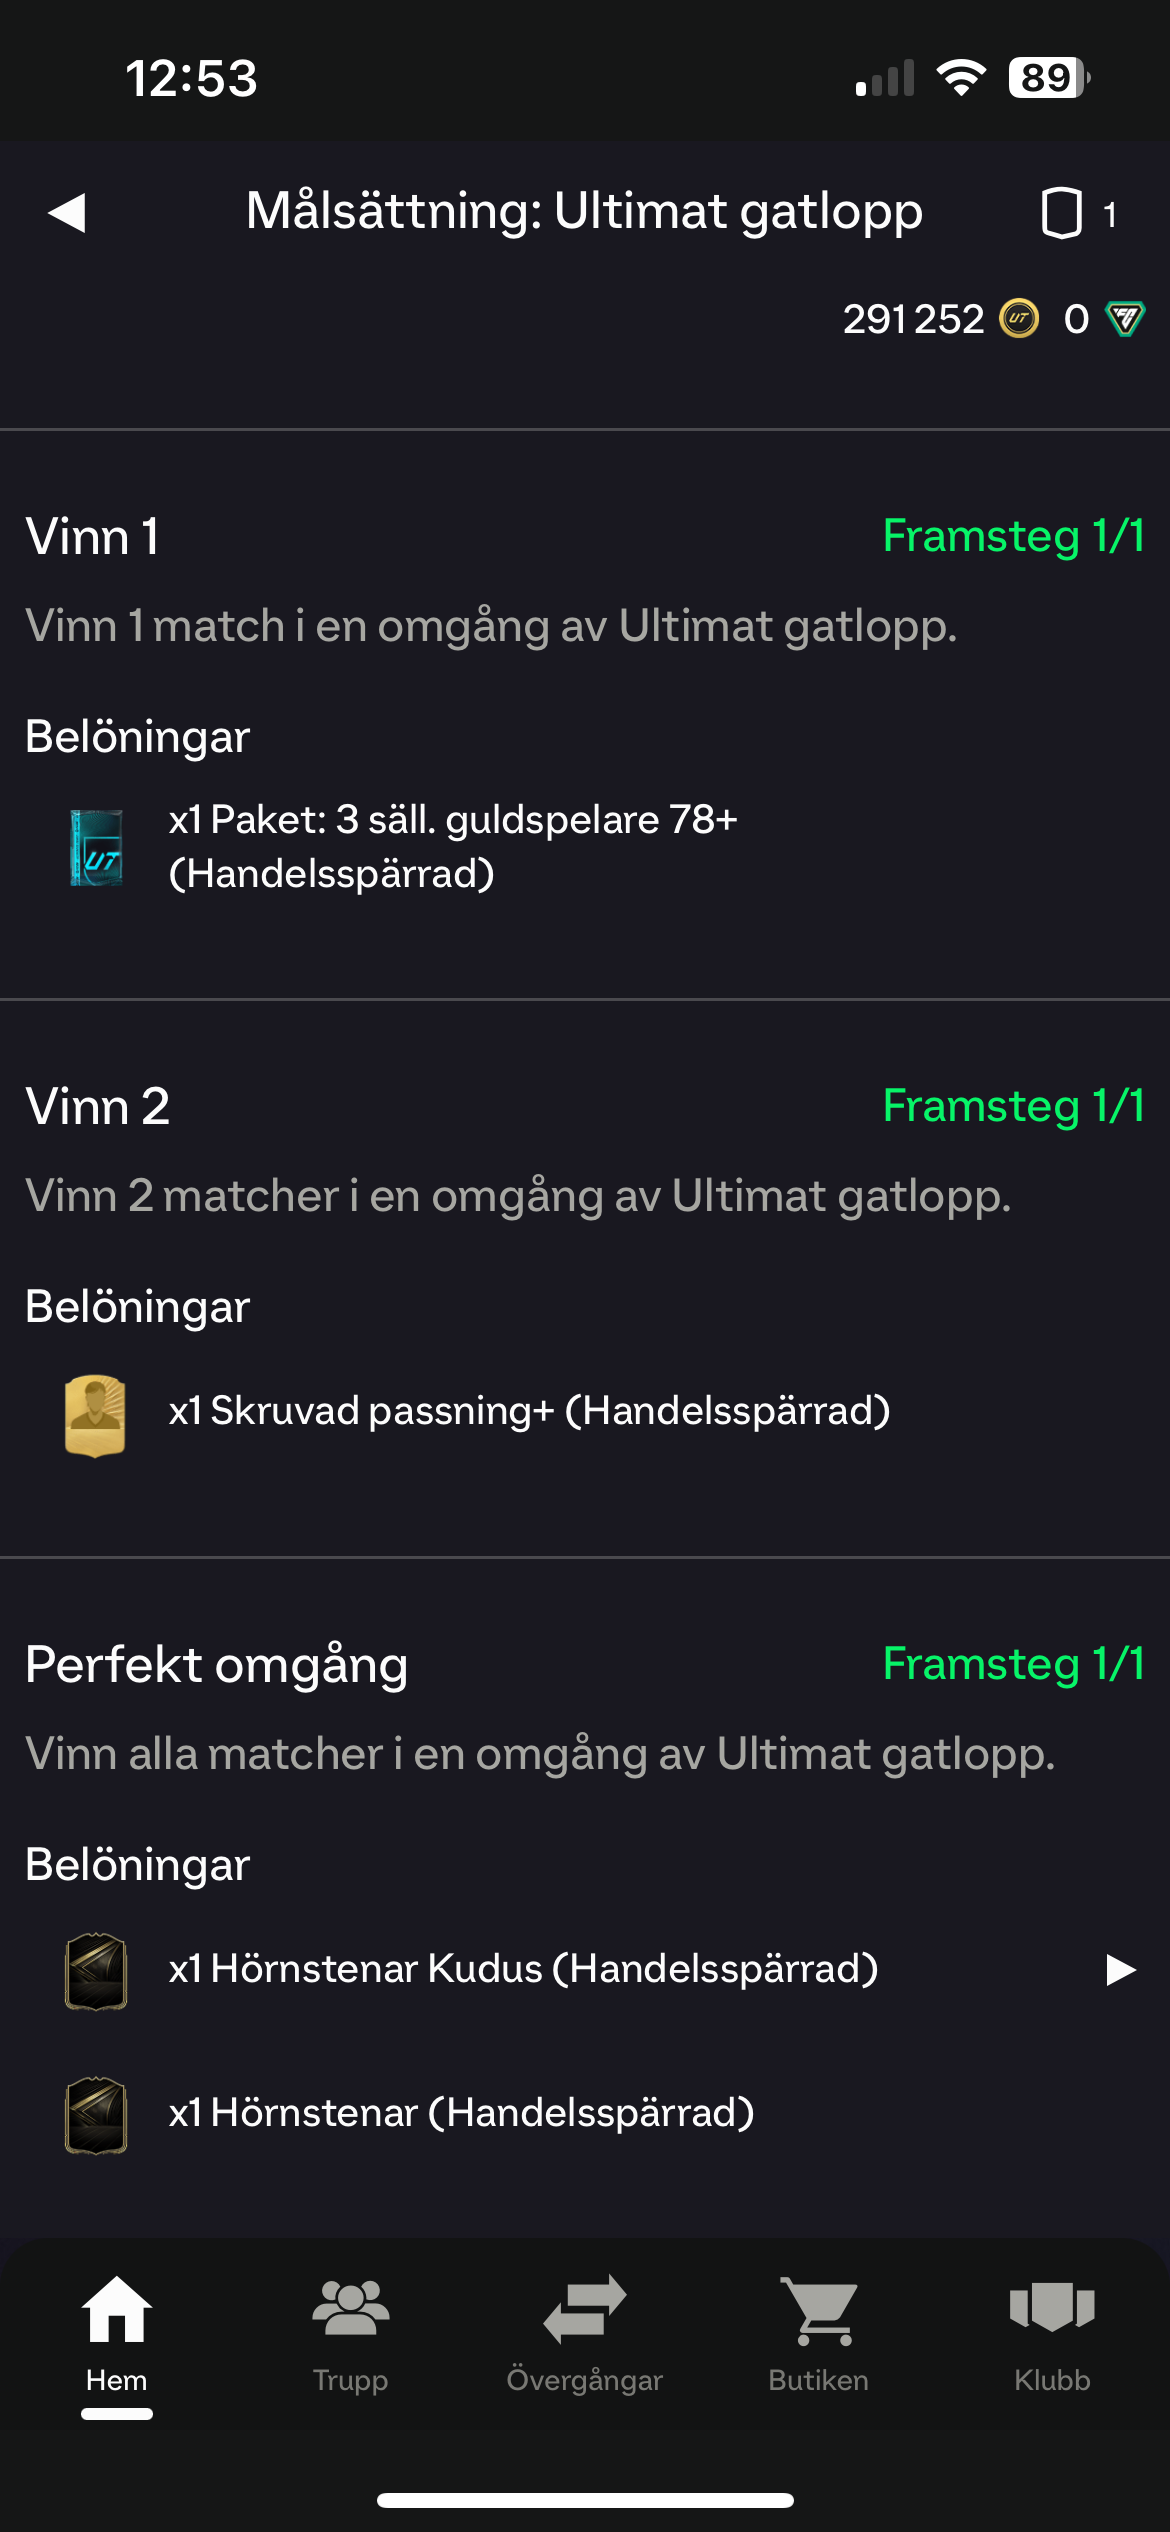Tap the 291 252 coin balance
Screen dimensions: 1170x2532
[x=913, y=319]
